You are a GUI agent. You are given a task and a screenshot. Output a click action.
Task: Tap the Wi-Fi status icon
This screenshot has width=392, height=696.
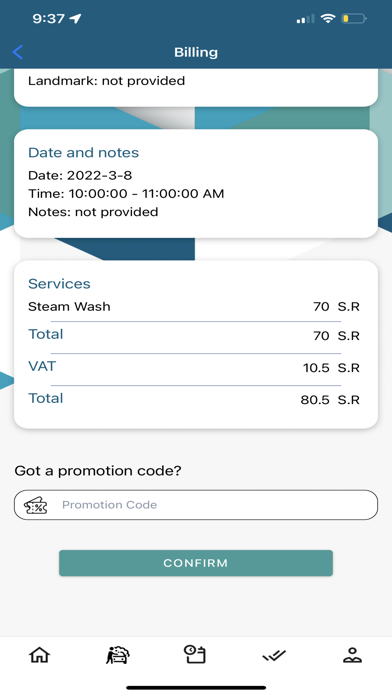(328, 18)
